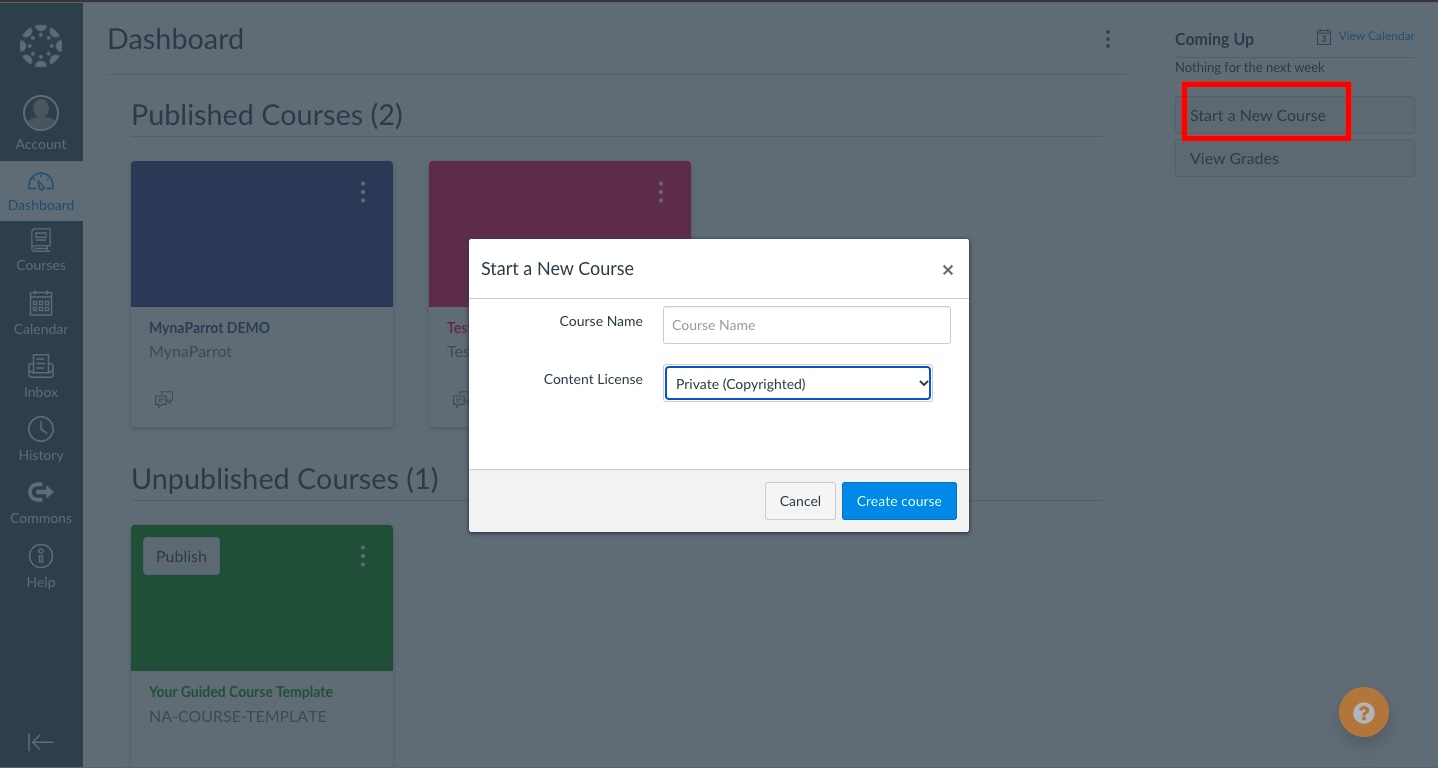Click the View Grades button
1438x768 pixels.
(x=1295, y=158)
